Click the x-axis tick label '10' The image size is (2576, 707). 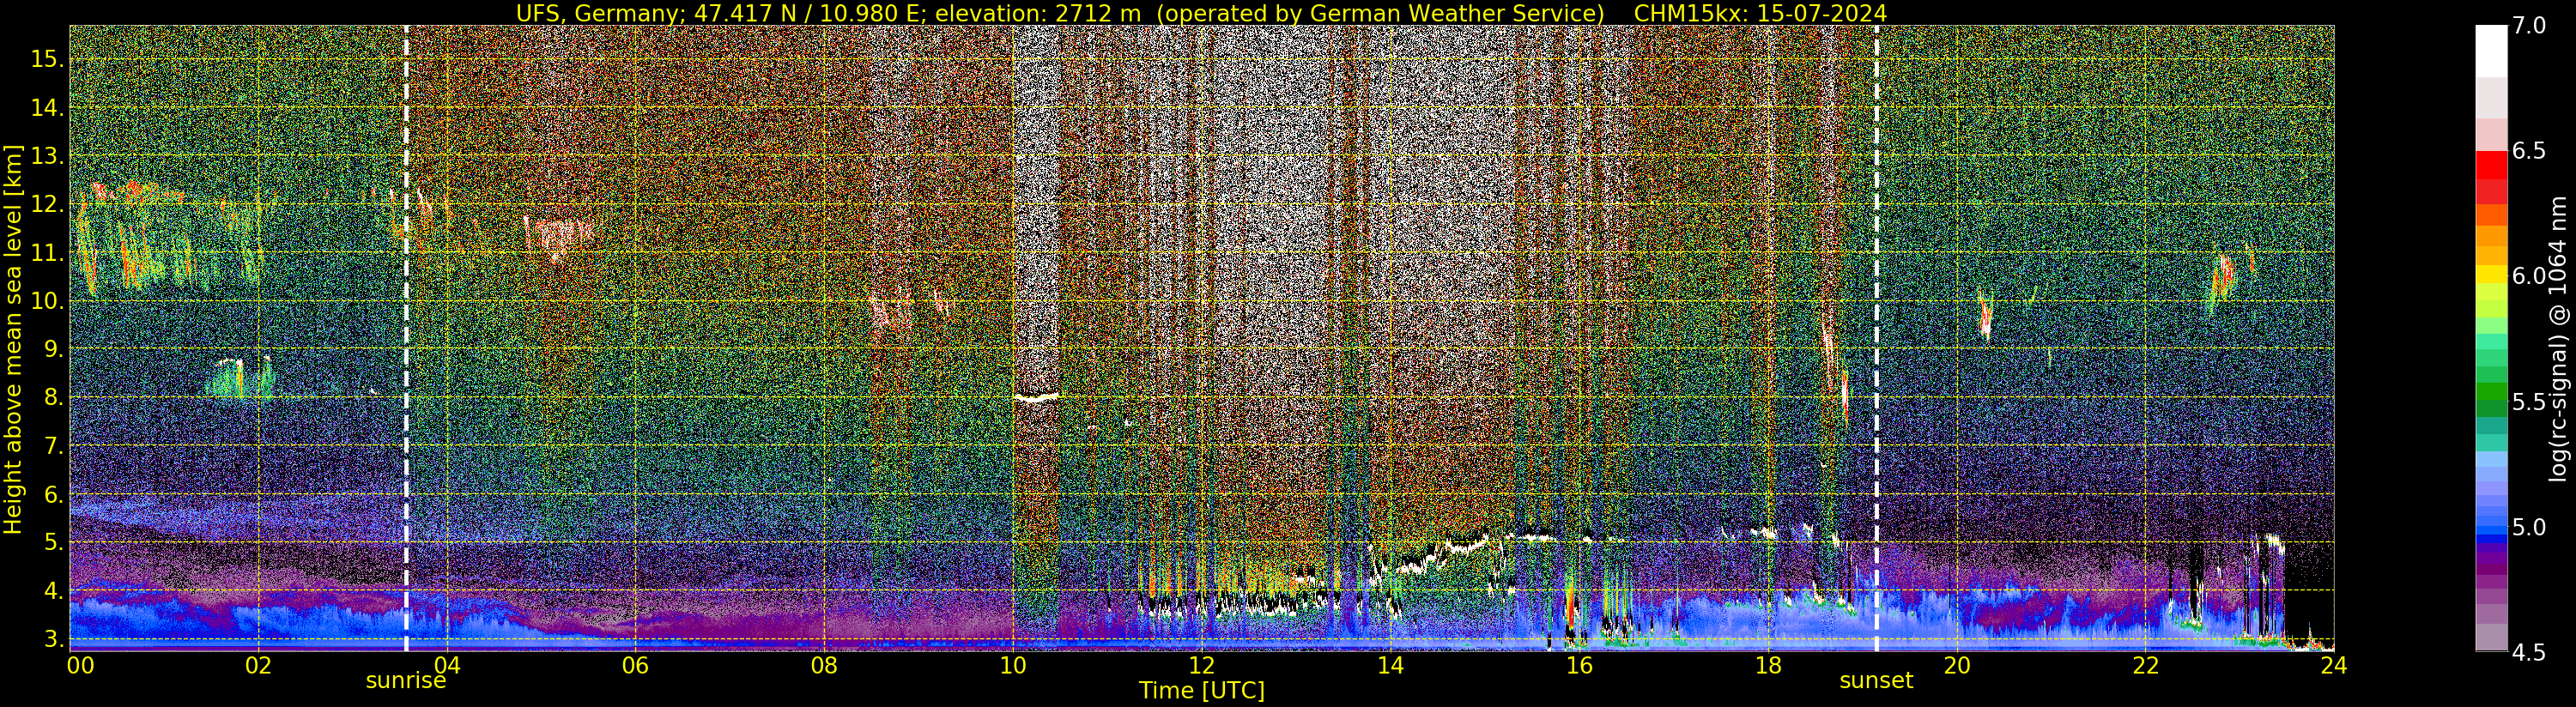pos(1013,665)
